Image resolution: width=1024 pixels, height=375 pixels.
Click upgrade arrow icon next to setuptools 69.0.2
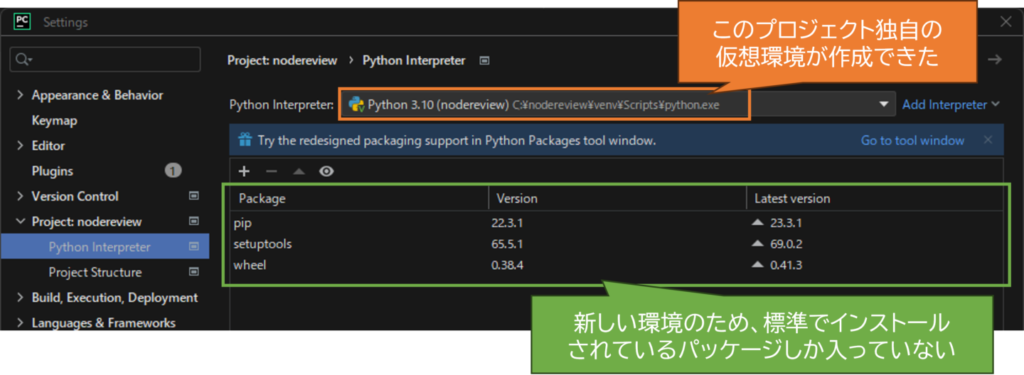click(758, 243)
